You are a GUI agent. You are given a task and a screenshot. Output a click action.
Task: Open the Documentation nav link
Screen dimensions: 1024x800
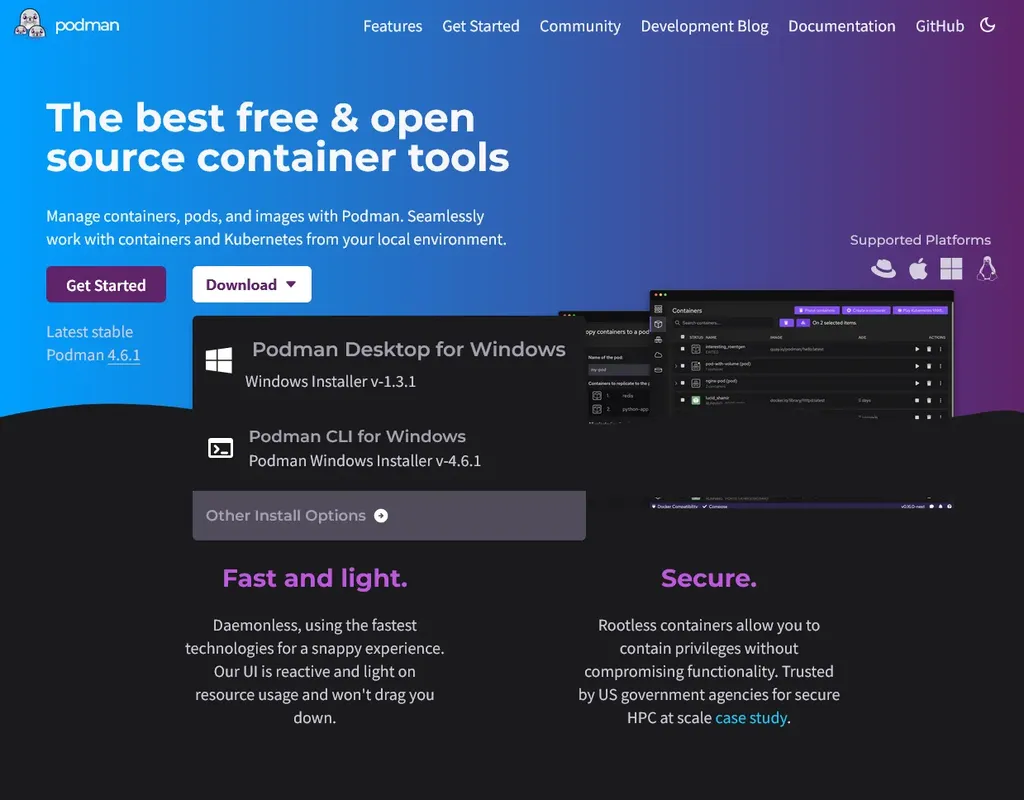(x=841, y=26)
